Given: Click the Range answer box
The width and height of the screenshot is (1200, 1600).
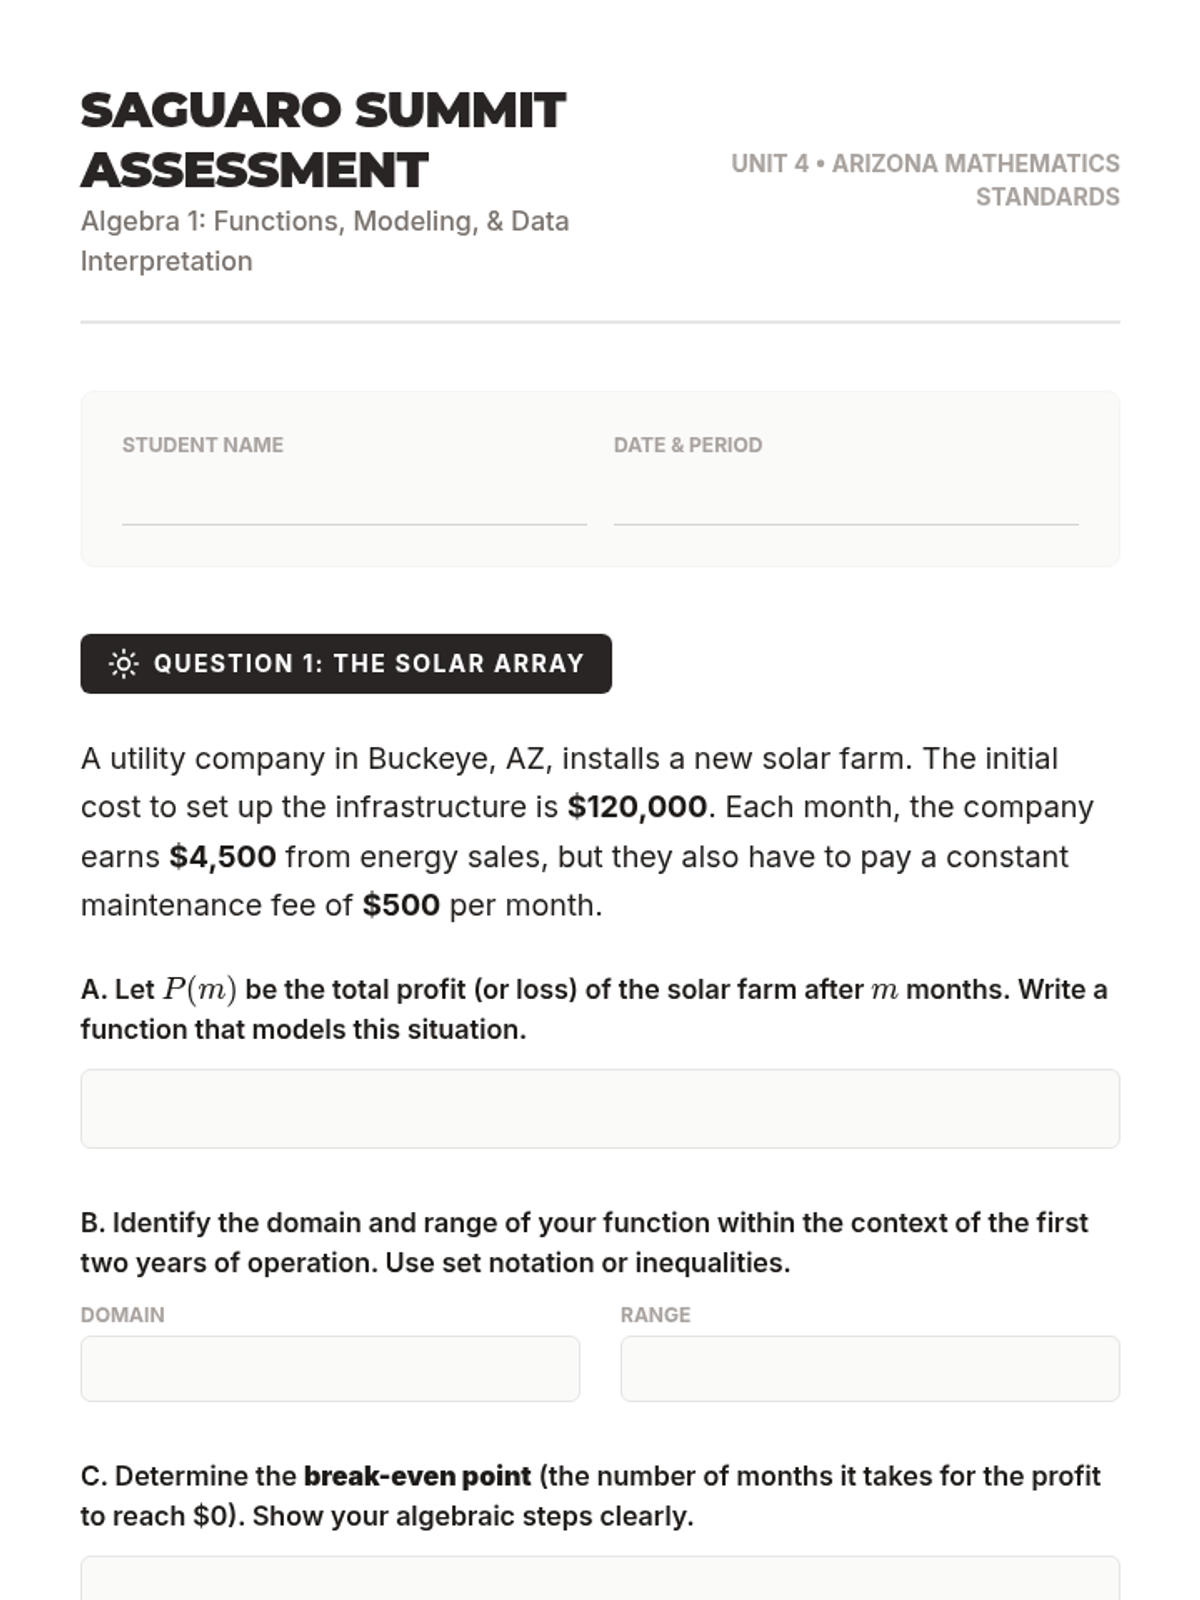Looking at the screenshot, I should click(870, 1369).
